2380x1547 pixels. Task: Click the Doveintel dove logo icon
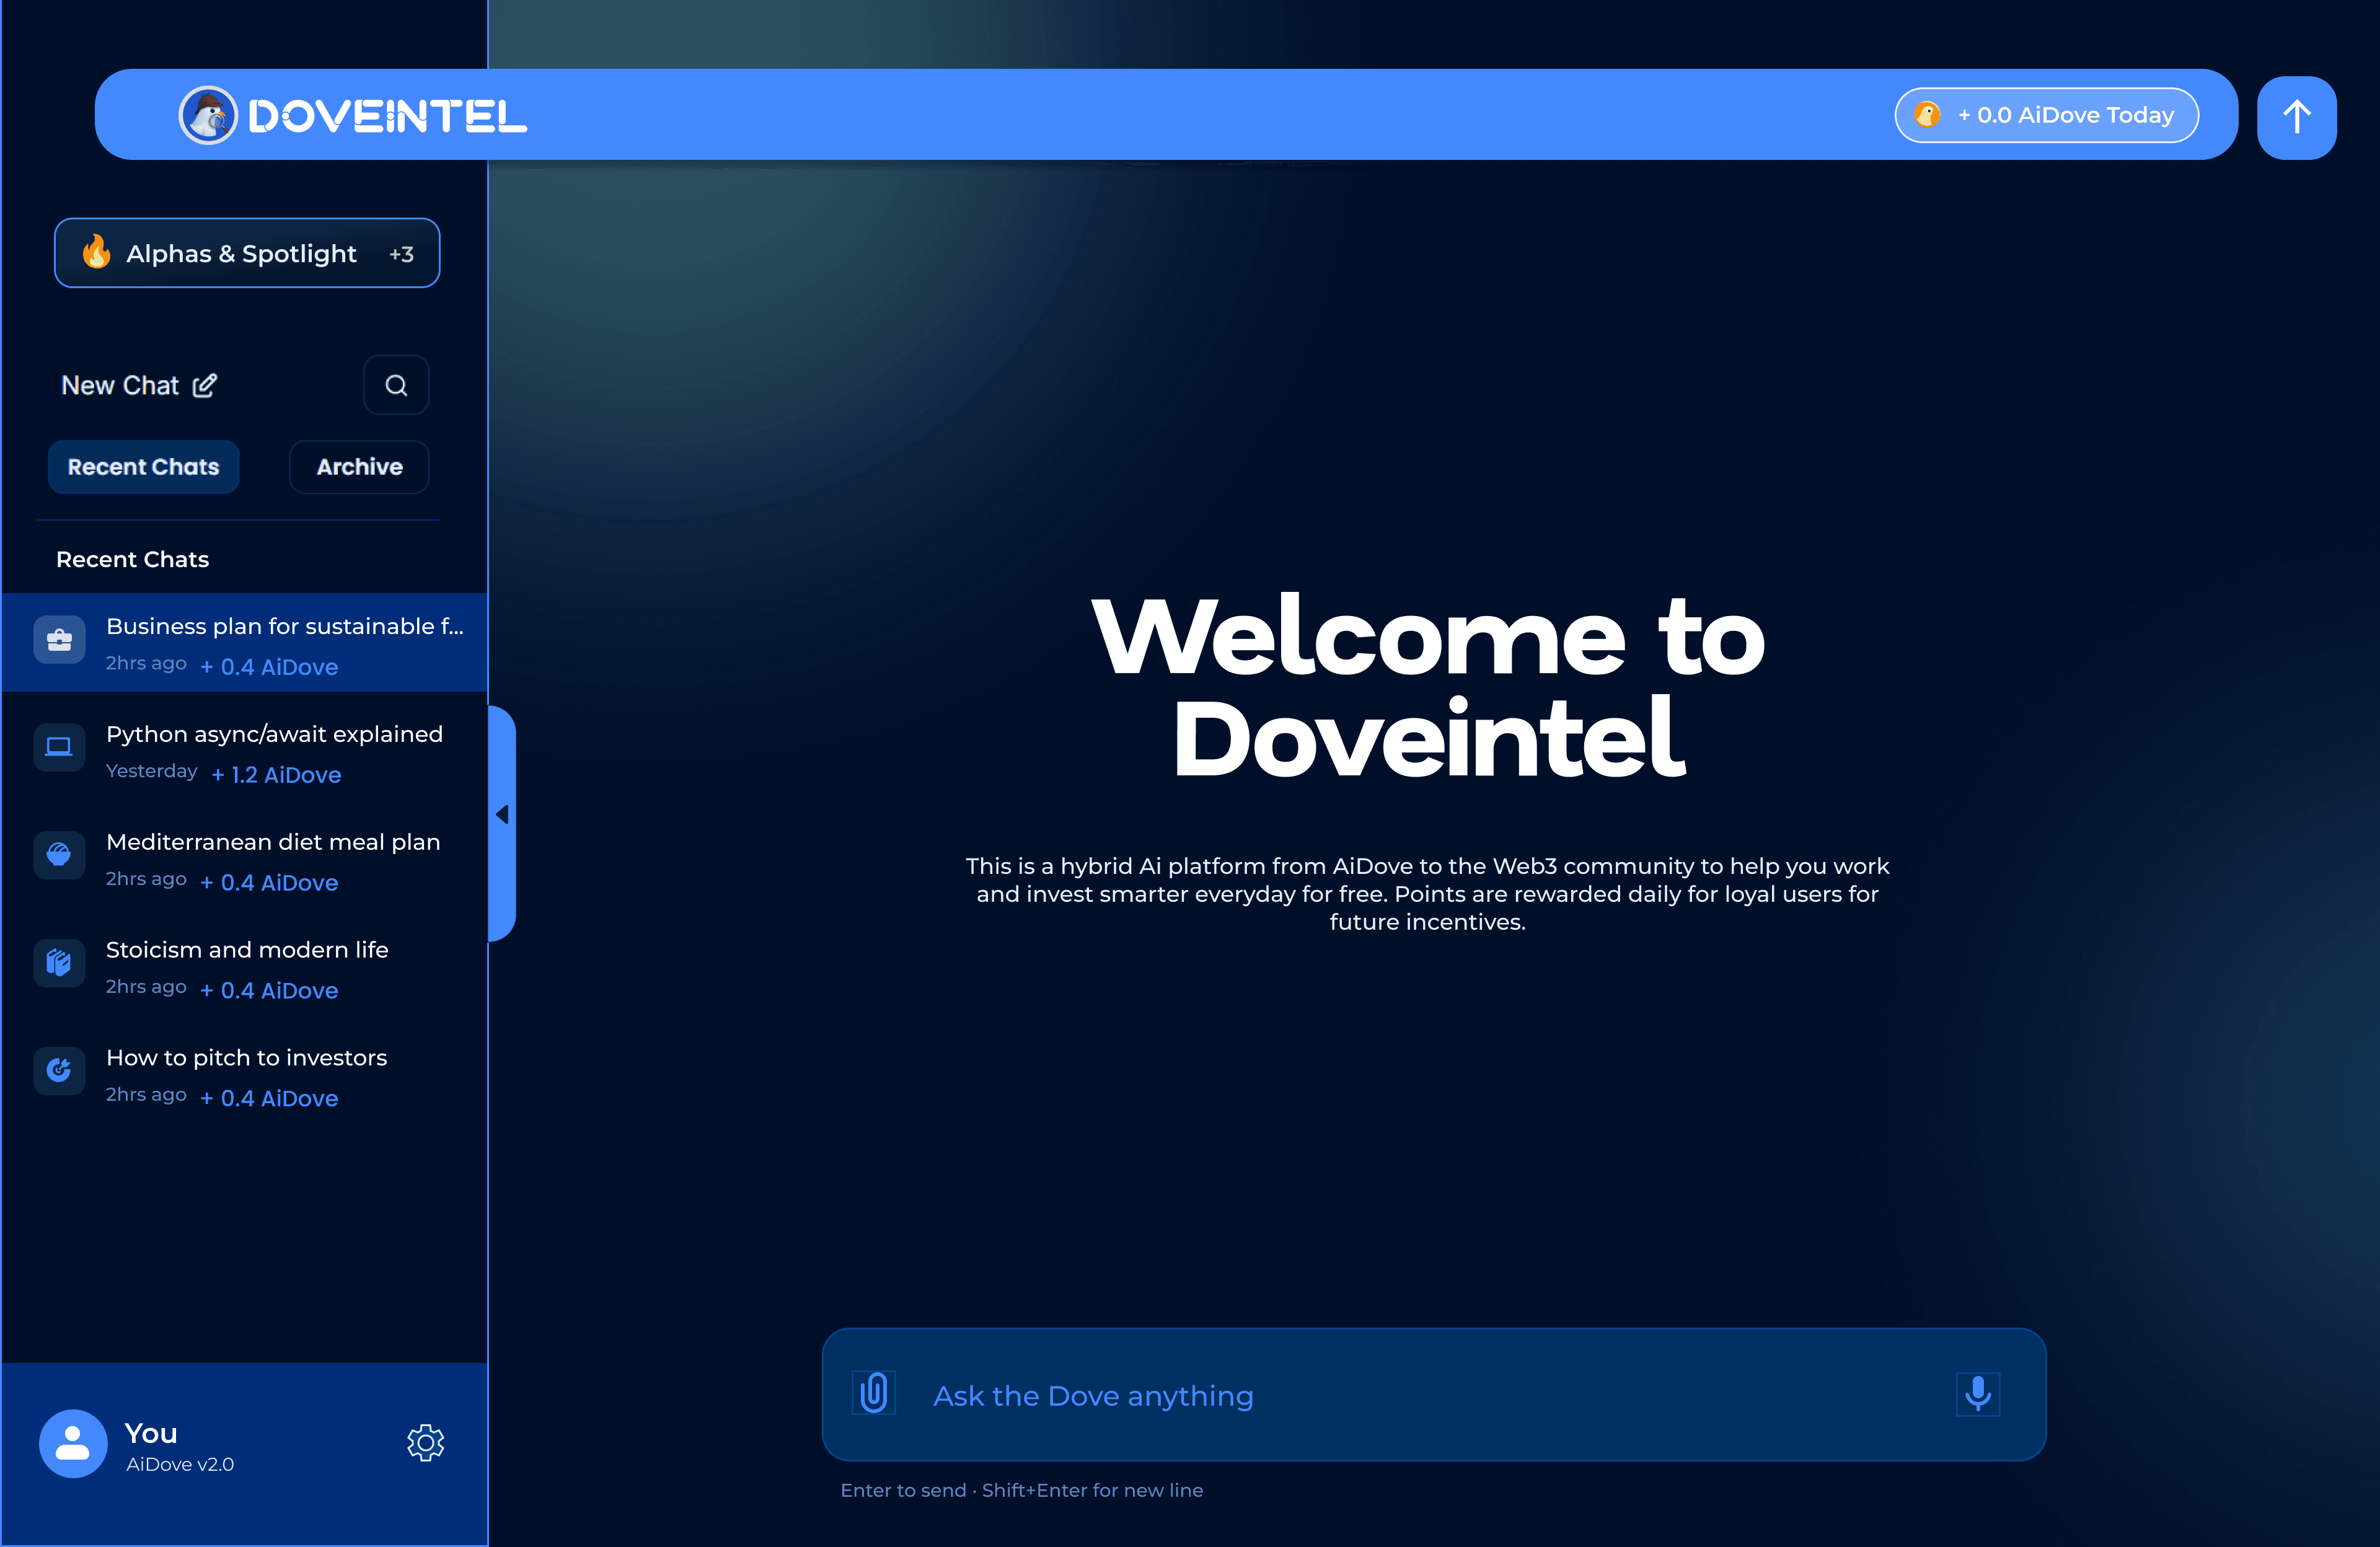pyautogui.click(x=208, y=115)
